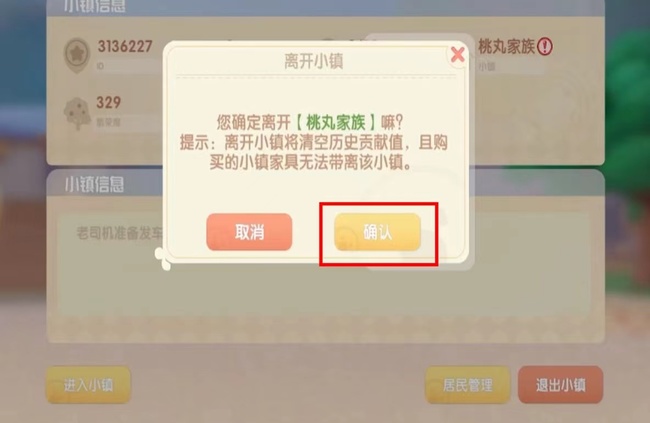650x423 pixels.
Task: Click the green 桃丸家族 text in the dialog
Action: coord(336,122)
